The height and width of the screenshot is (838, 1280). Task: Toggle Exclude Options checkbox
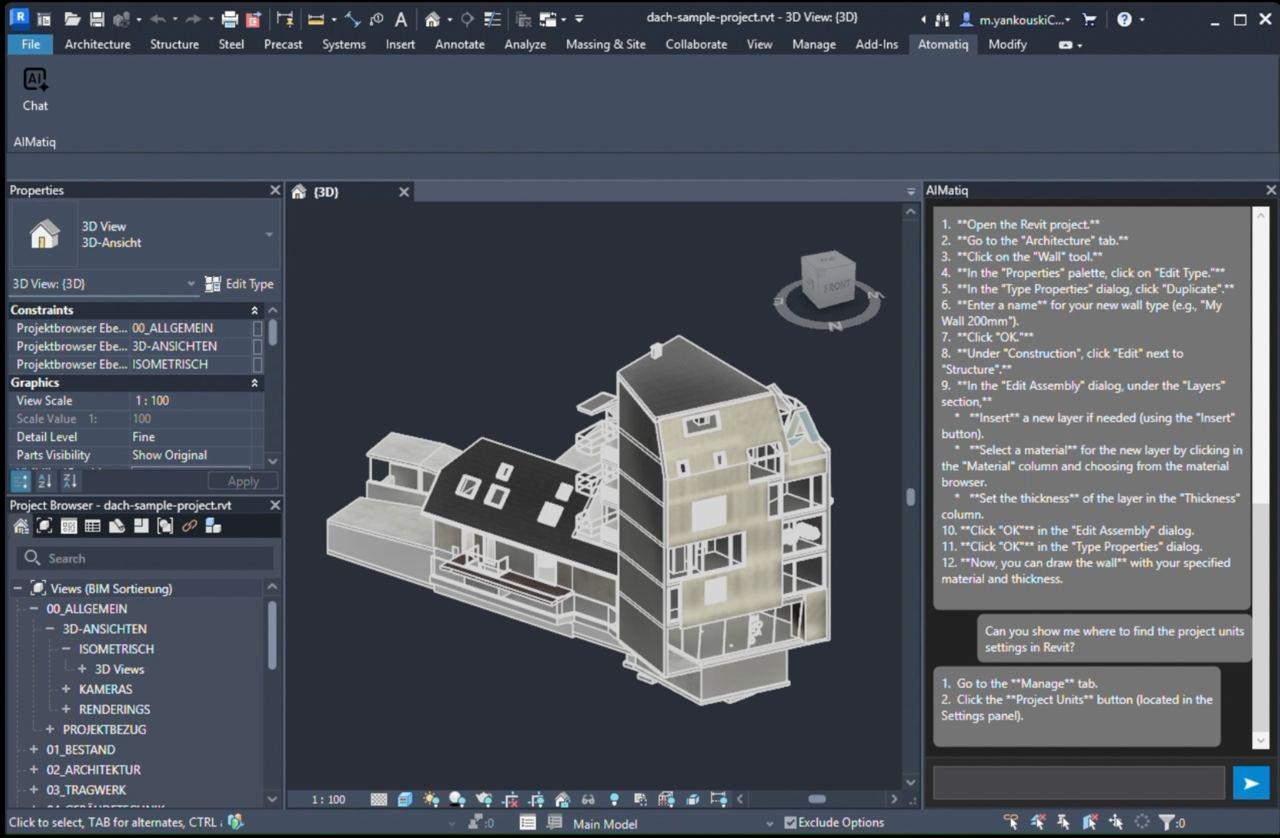(790, 822)
